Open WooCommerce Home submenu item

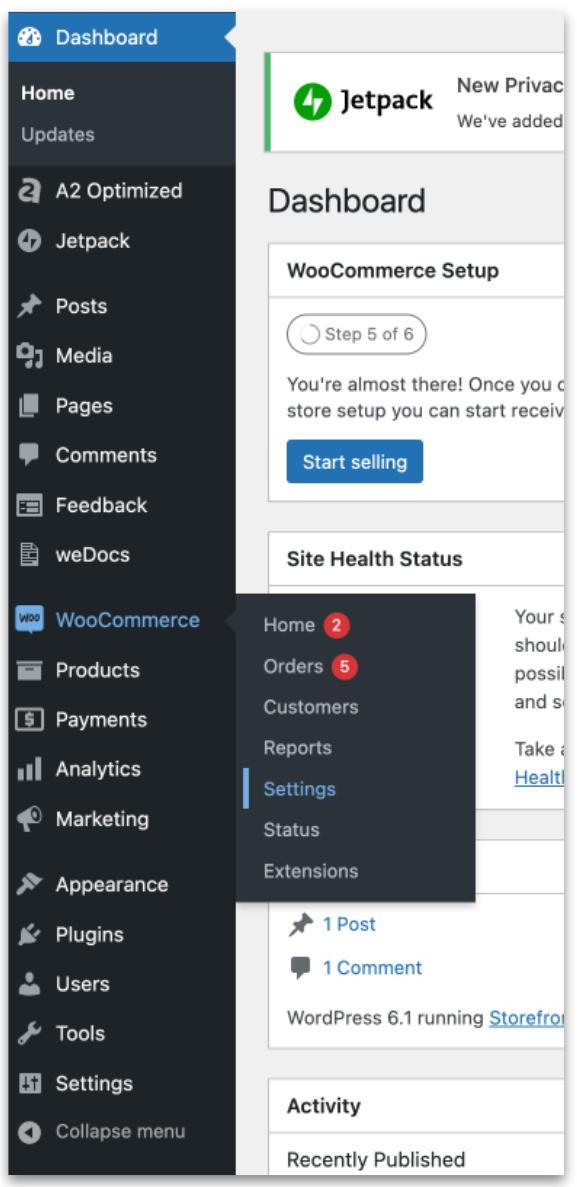[x=288, y=625]
